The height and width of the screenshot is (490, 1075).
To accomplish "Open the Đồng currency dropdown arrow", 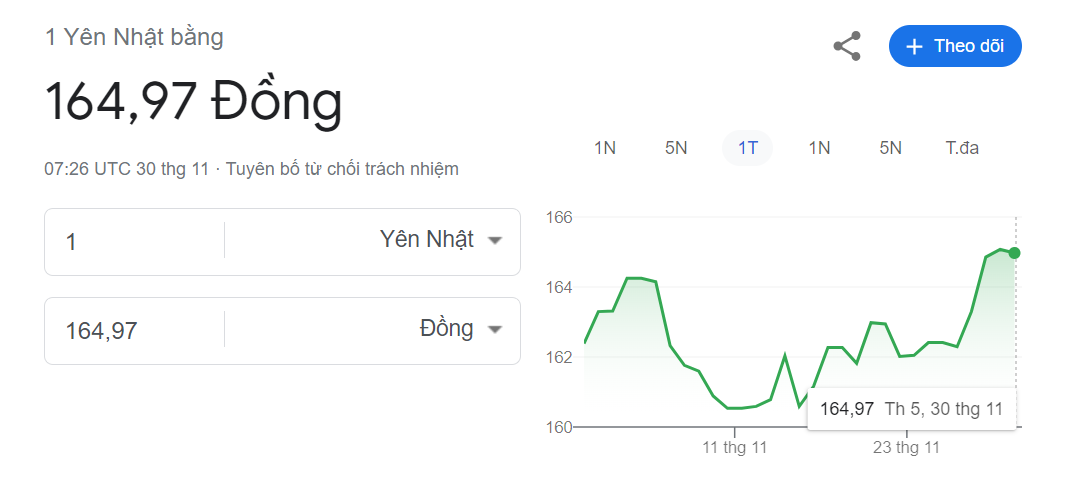I will click(495, 330).
